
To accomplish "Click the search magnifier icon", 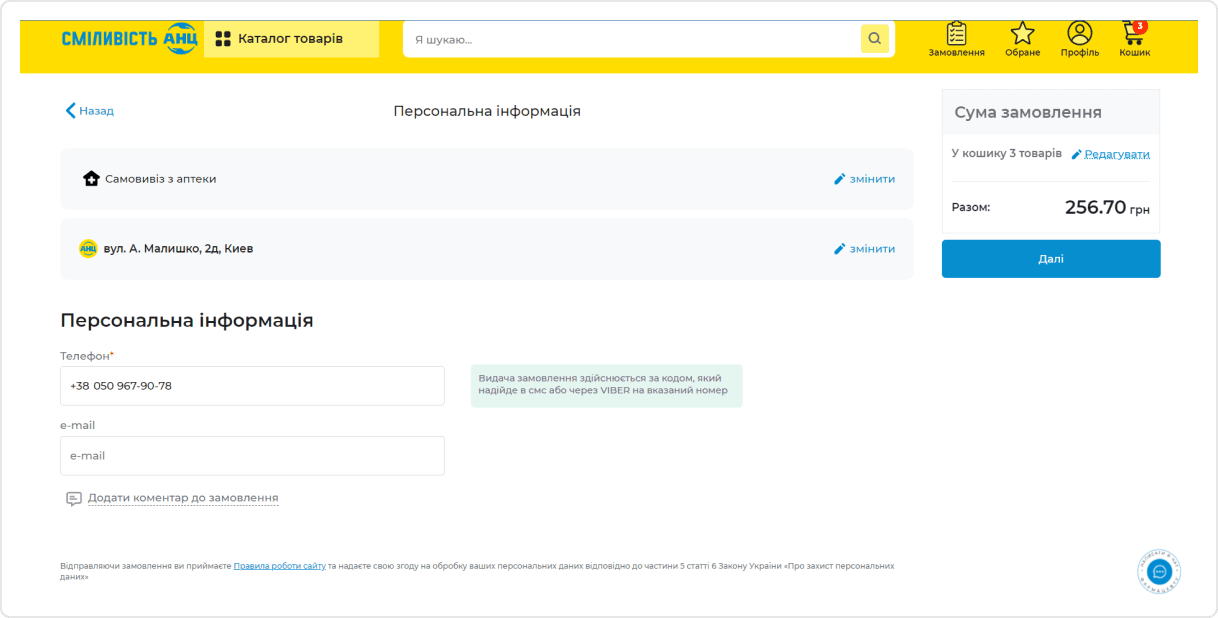I will point(874,39).
